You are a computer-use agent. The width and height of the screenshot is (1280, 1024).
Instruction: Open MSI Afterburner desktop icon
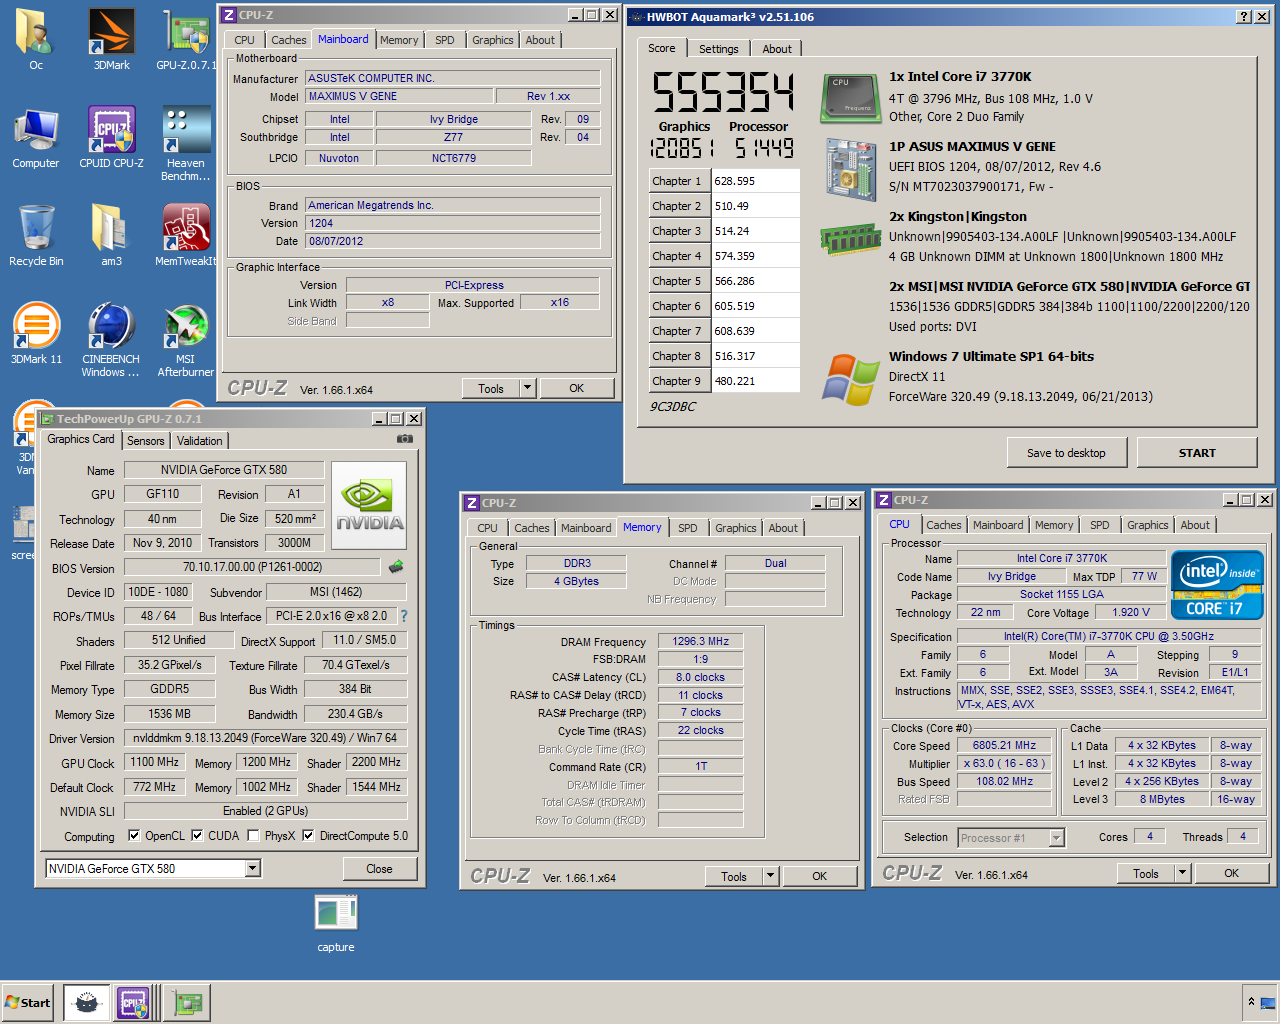186,339
